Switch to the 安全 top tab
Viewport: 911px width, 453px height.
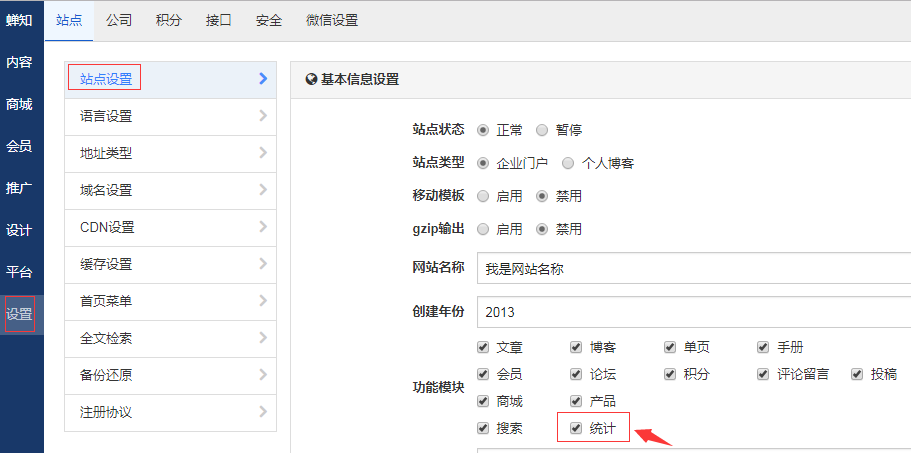point(268,20)
